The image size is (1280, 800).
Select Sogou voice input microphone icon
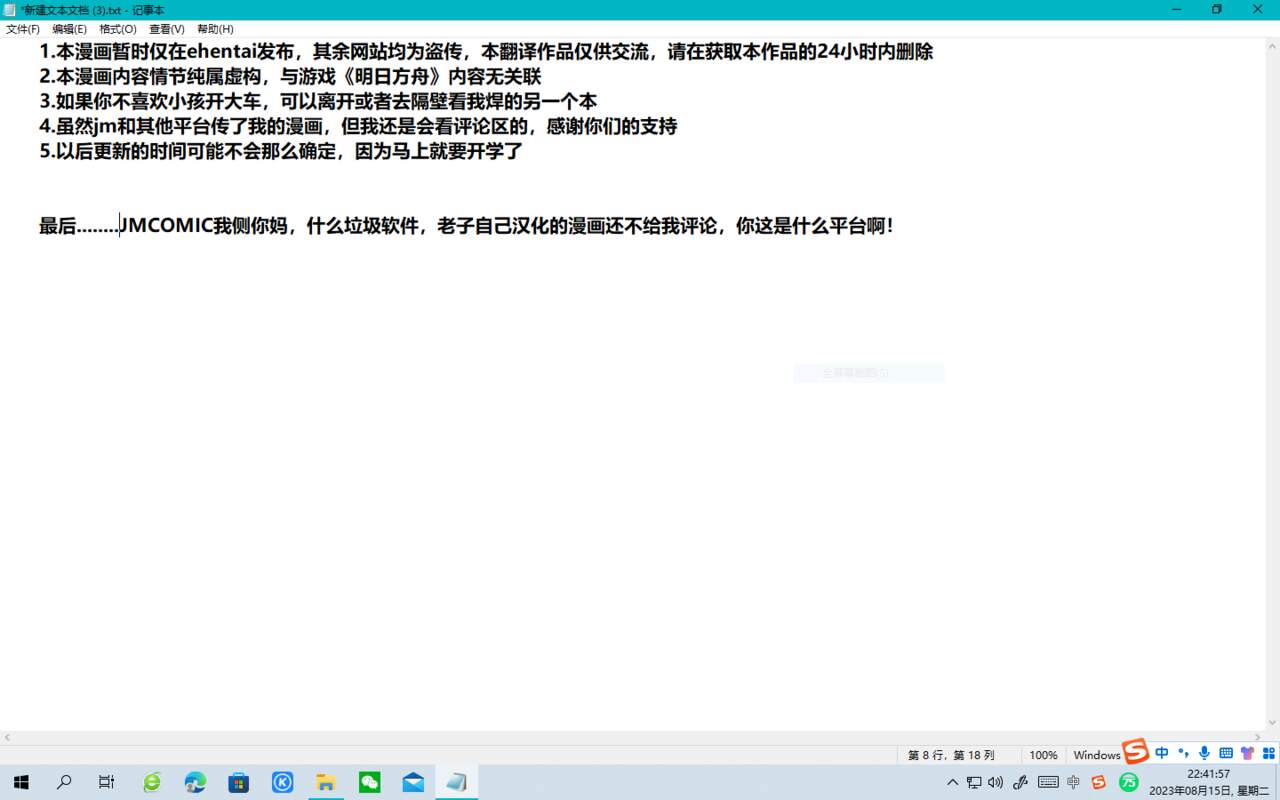(1205, 753)
